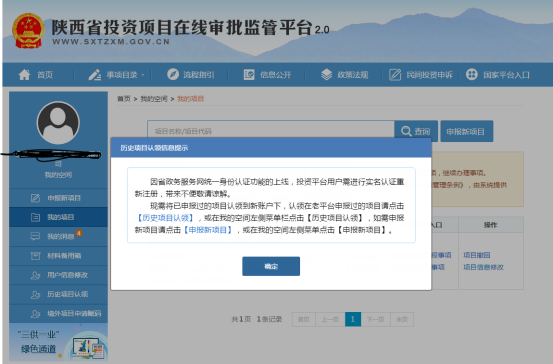This screenshot has width=553, height=364.
Task: Click the layers icon beside 政策法规
Action: (327, 75)
